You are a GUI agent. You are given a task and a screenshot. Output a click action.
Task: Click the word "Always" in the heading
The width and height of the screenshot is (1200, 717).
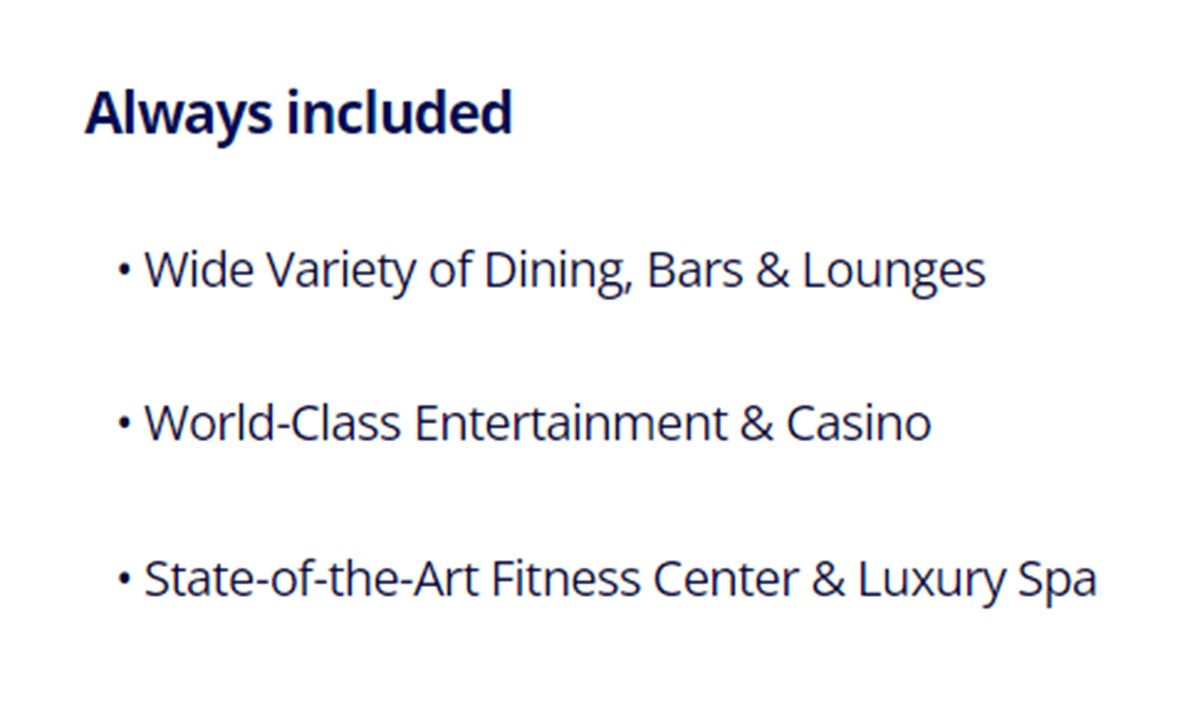178,113
